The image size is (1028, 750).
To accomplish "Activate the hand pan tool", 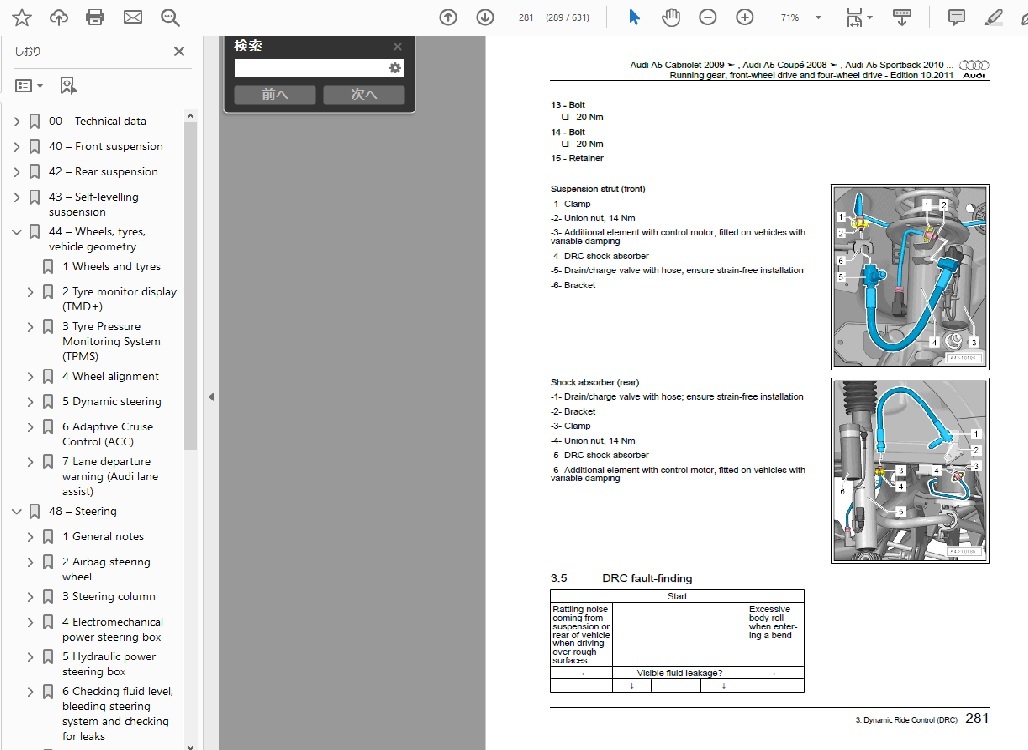I will pos(671,18).
